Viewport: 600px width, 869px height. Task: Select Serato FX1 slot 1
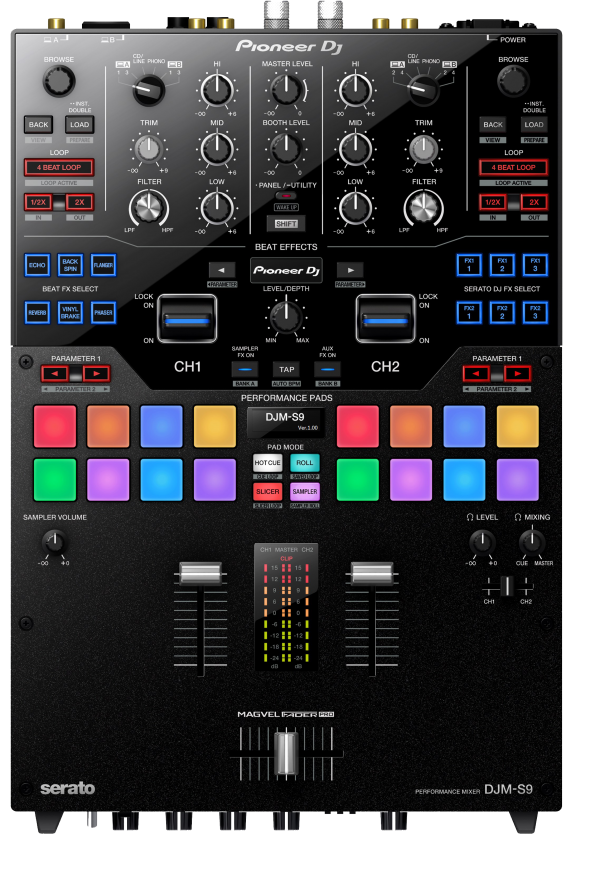(469, 265)
